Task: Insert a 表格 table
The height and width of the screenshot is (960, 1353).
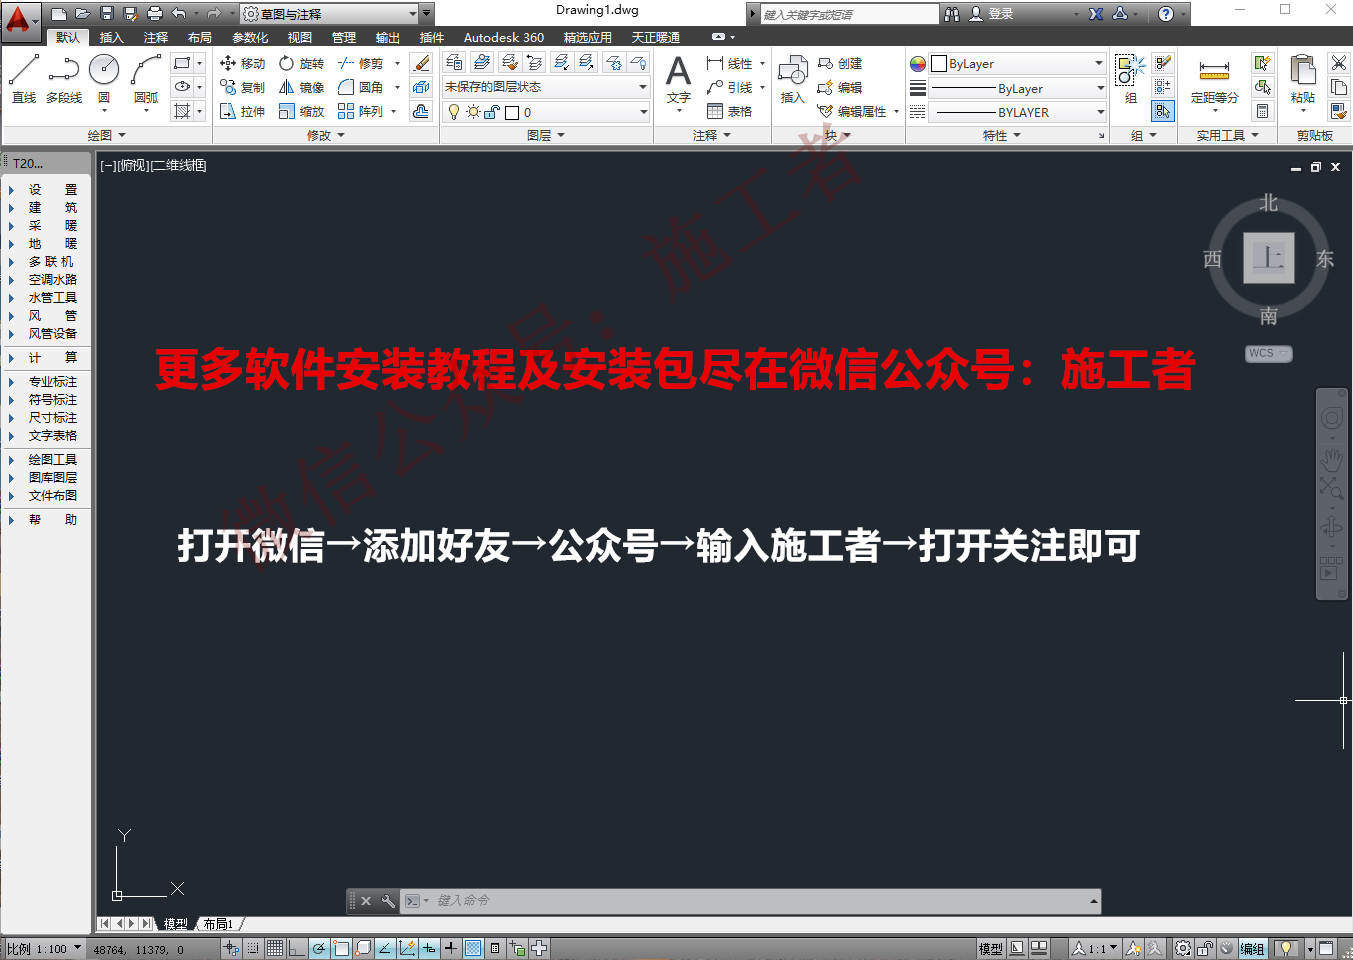Action: point(729,111)
